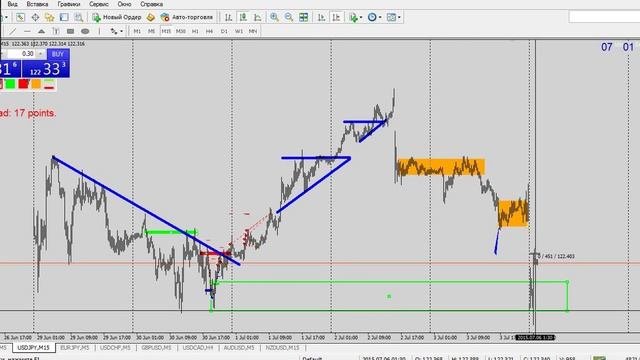Select the M15 timeframe button
The width and height of the screenshot is (640, 360).
(x=166, y=31)
